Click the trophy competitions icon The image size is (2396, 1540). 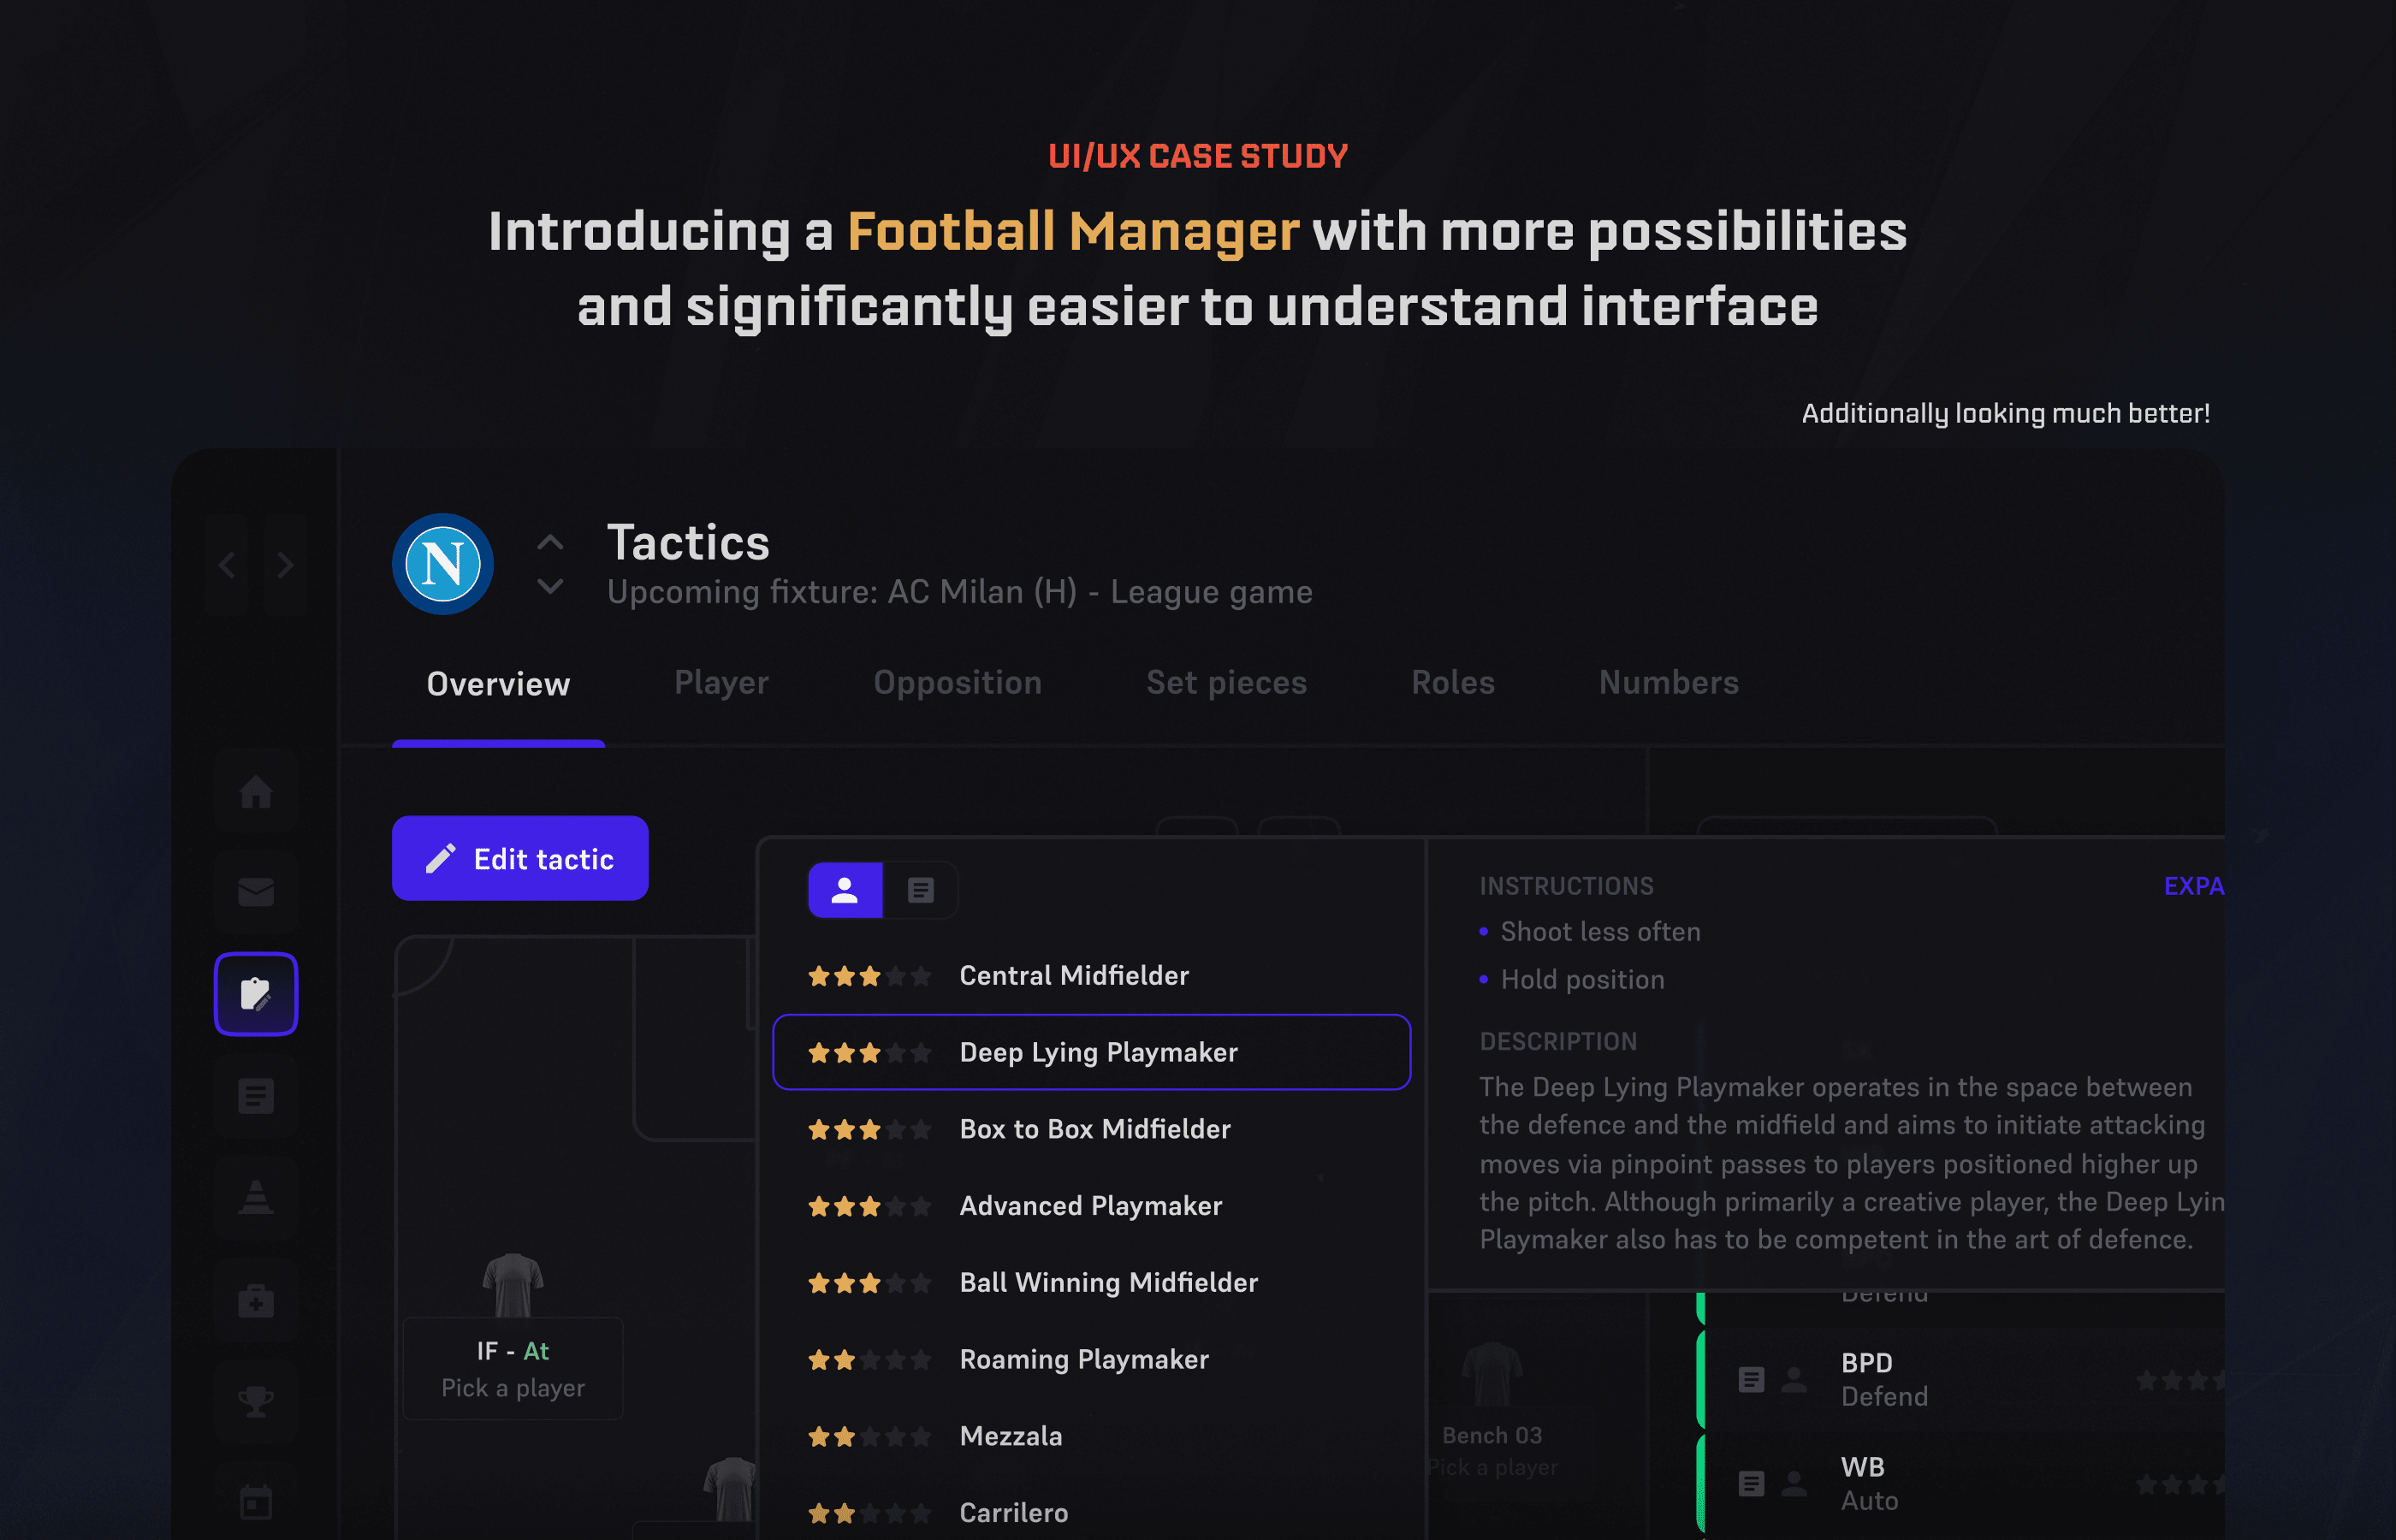(256, 1401)
